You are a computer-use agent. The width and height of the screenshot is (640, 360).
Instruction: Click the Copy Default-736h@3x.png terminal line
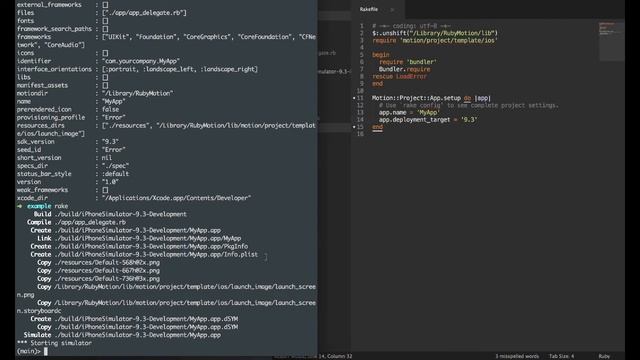(98, 279)
